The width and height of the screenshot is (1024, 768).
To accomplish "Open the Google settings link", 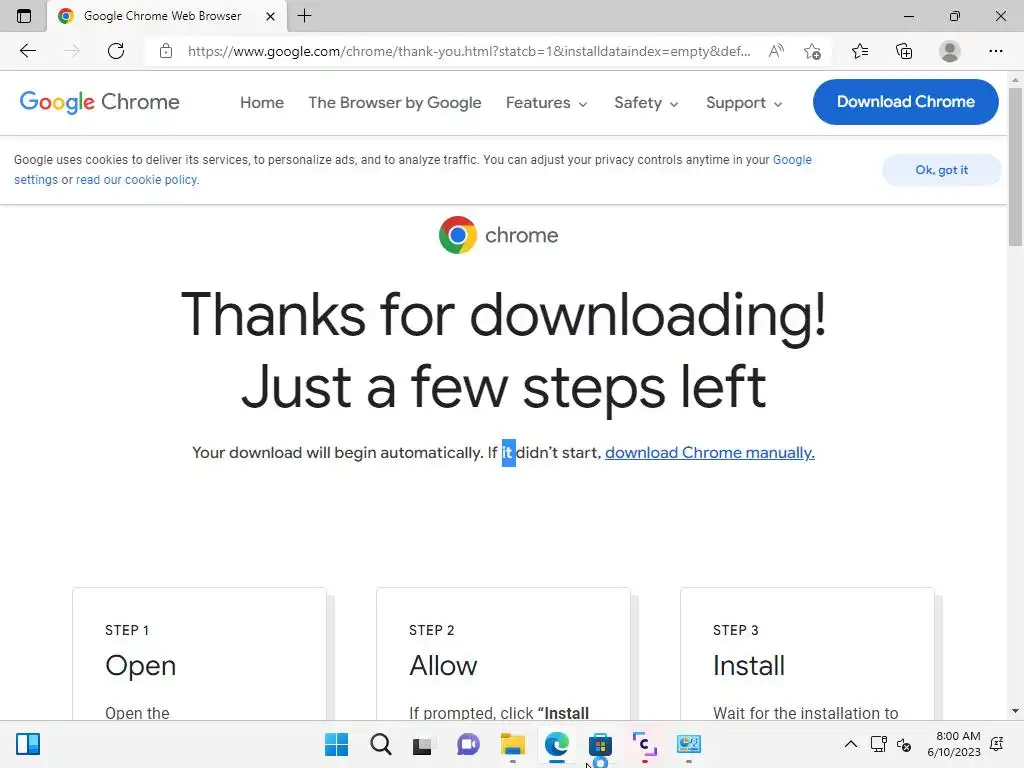I will click(792, 160).
